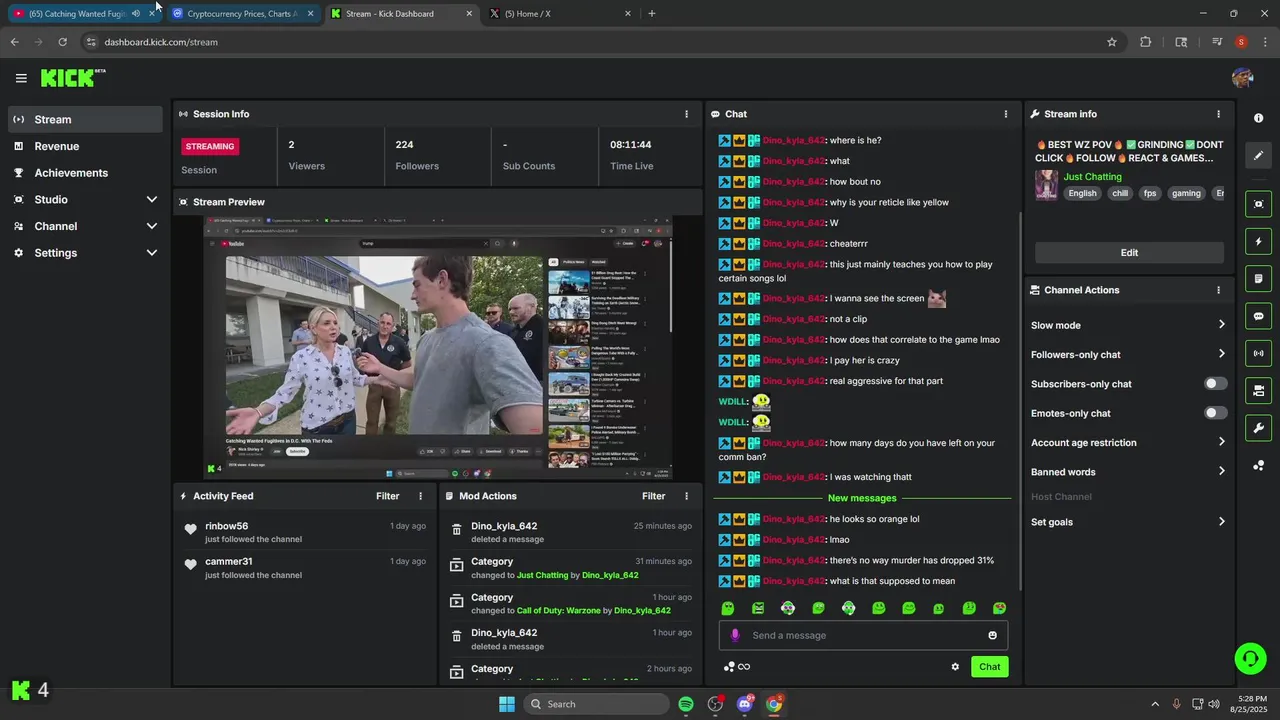The width and height of the screenshot is (1280, 720).
Task: Click the stream preview video thumbnail
Action: [x=438, y=347]
